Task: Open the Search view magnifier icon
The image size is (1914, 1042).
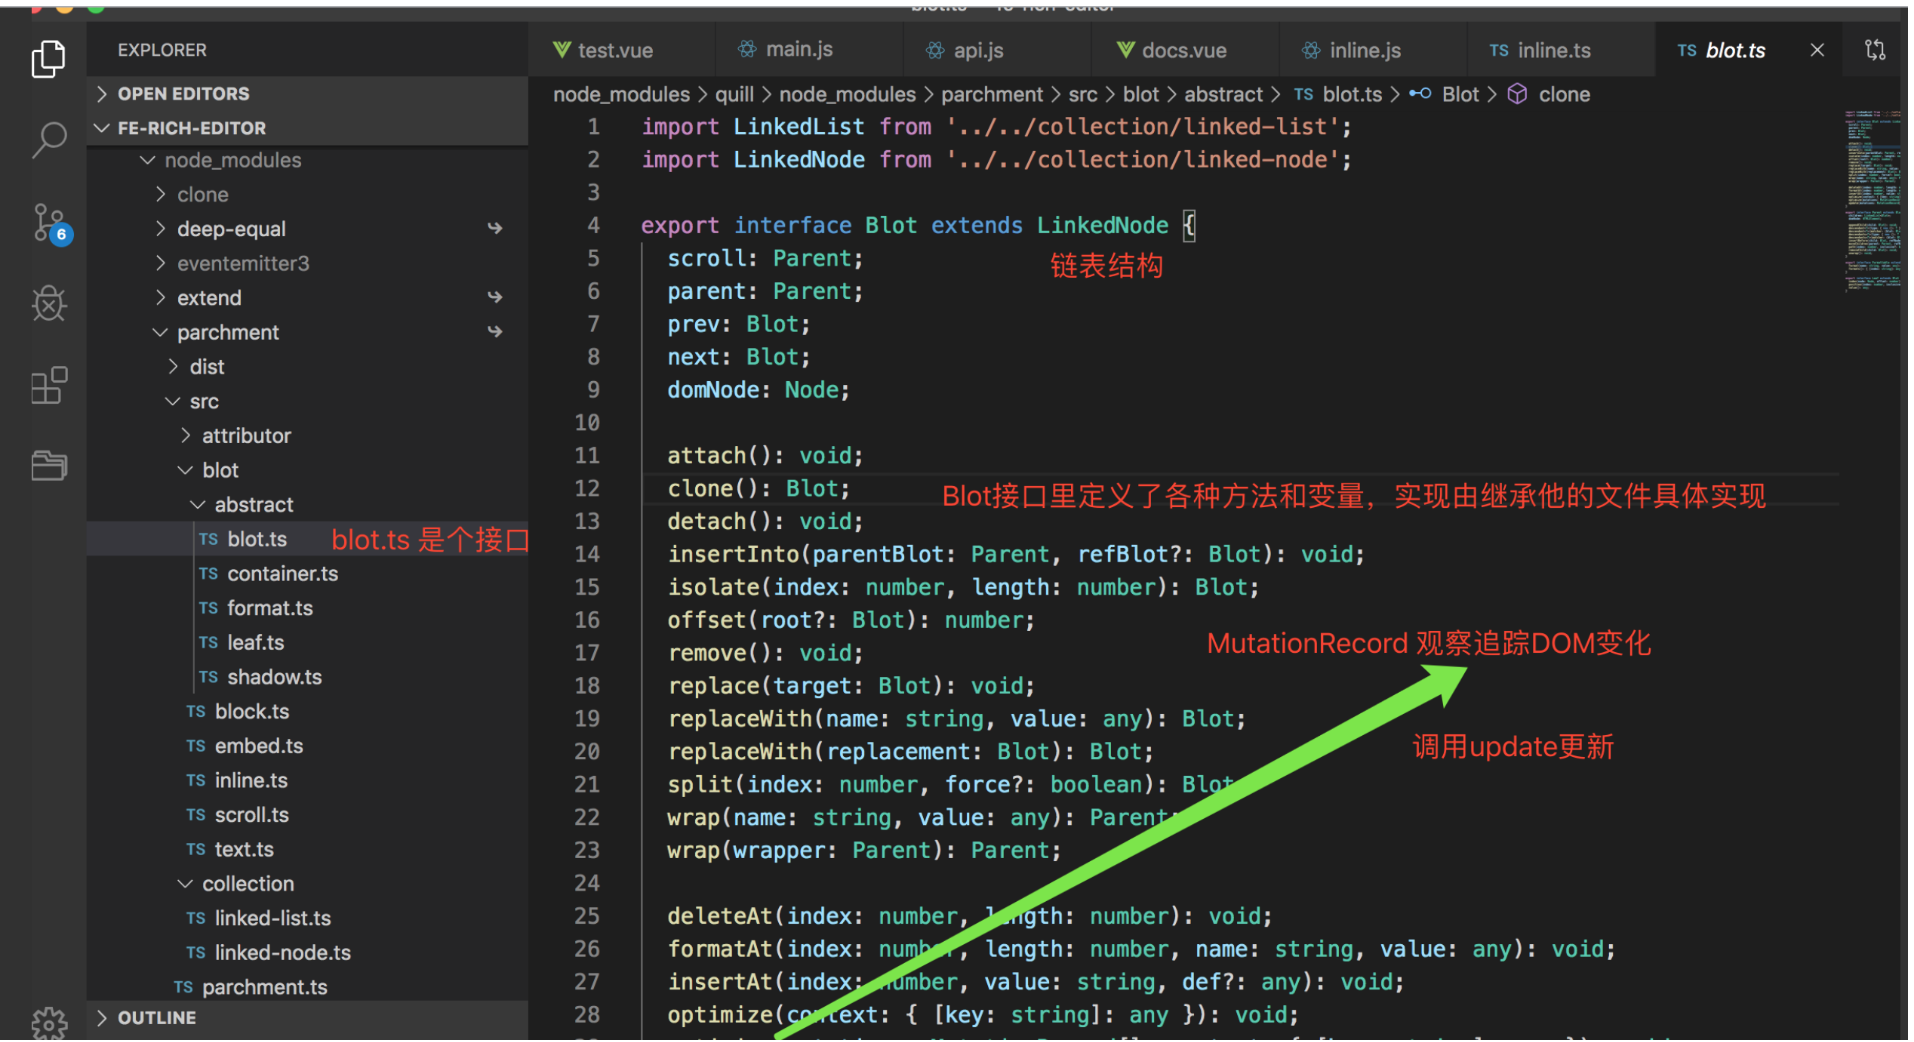Action: 48,140
